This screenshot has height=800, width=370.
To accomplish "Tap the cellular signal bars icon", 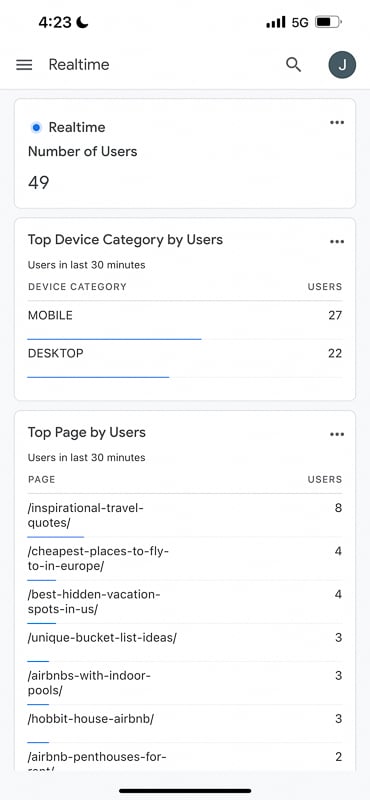I will coord(276,22).
